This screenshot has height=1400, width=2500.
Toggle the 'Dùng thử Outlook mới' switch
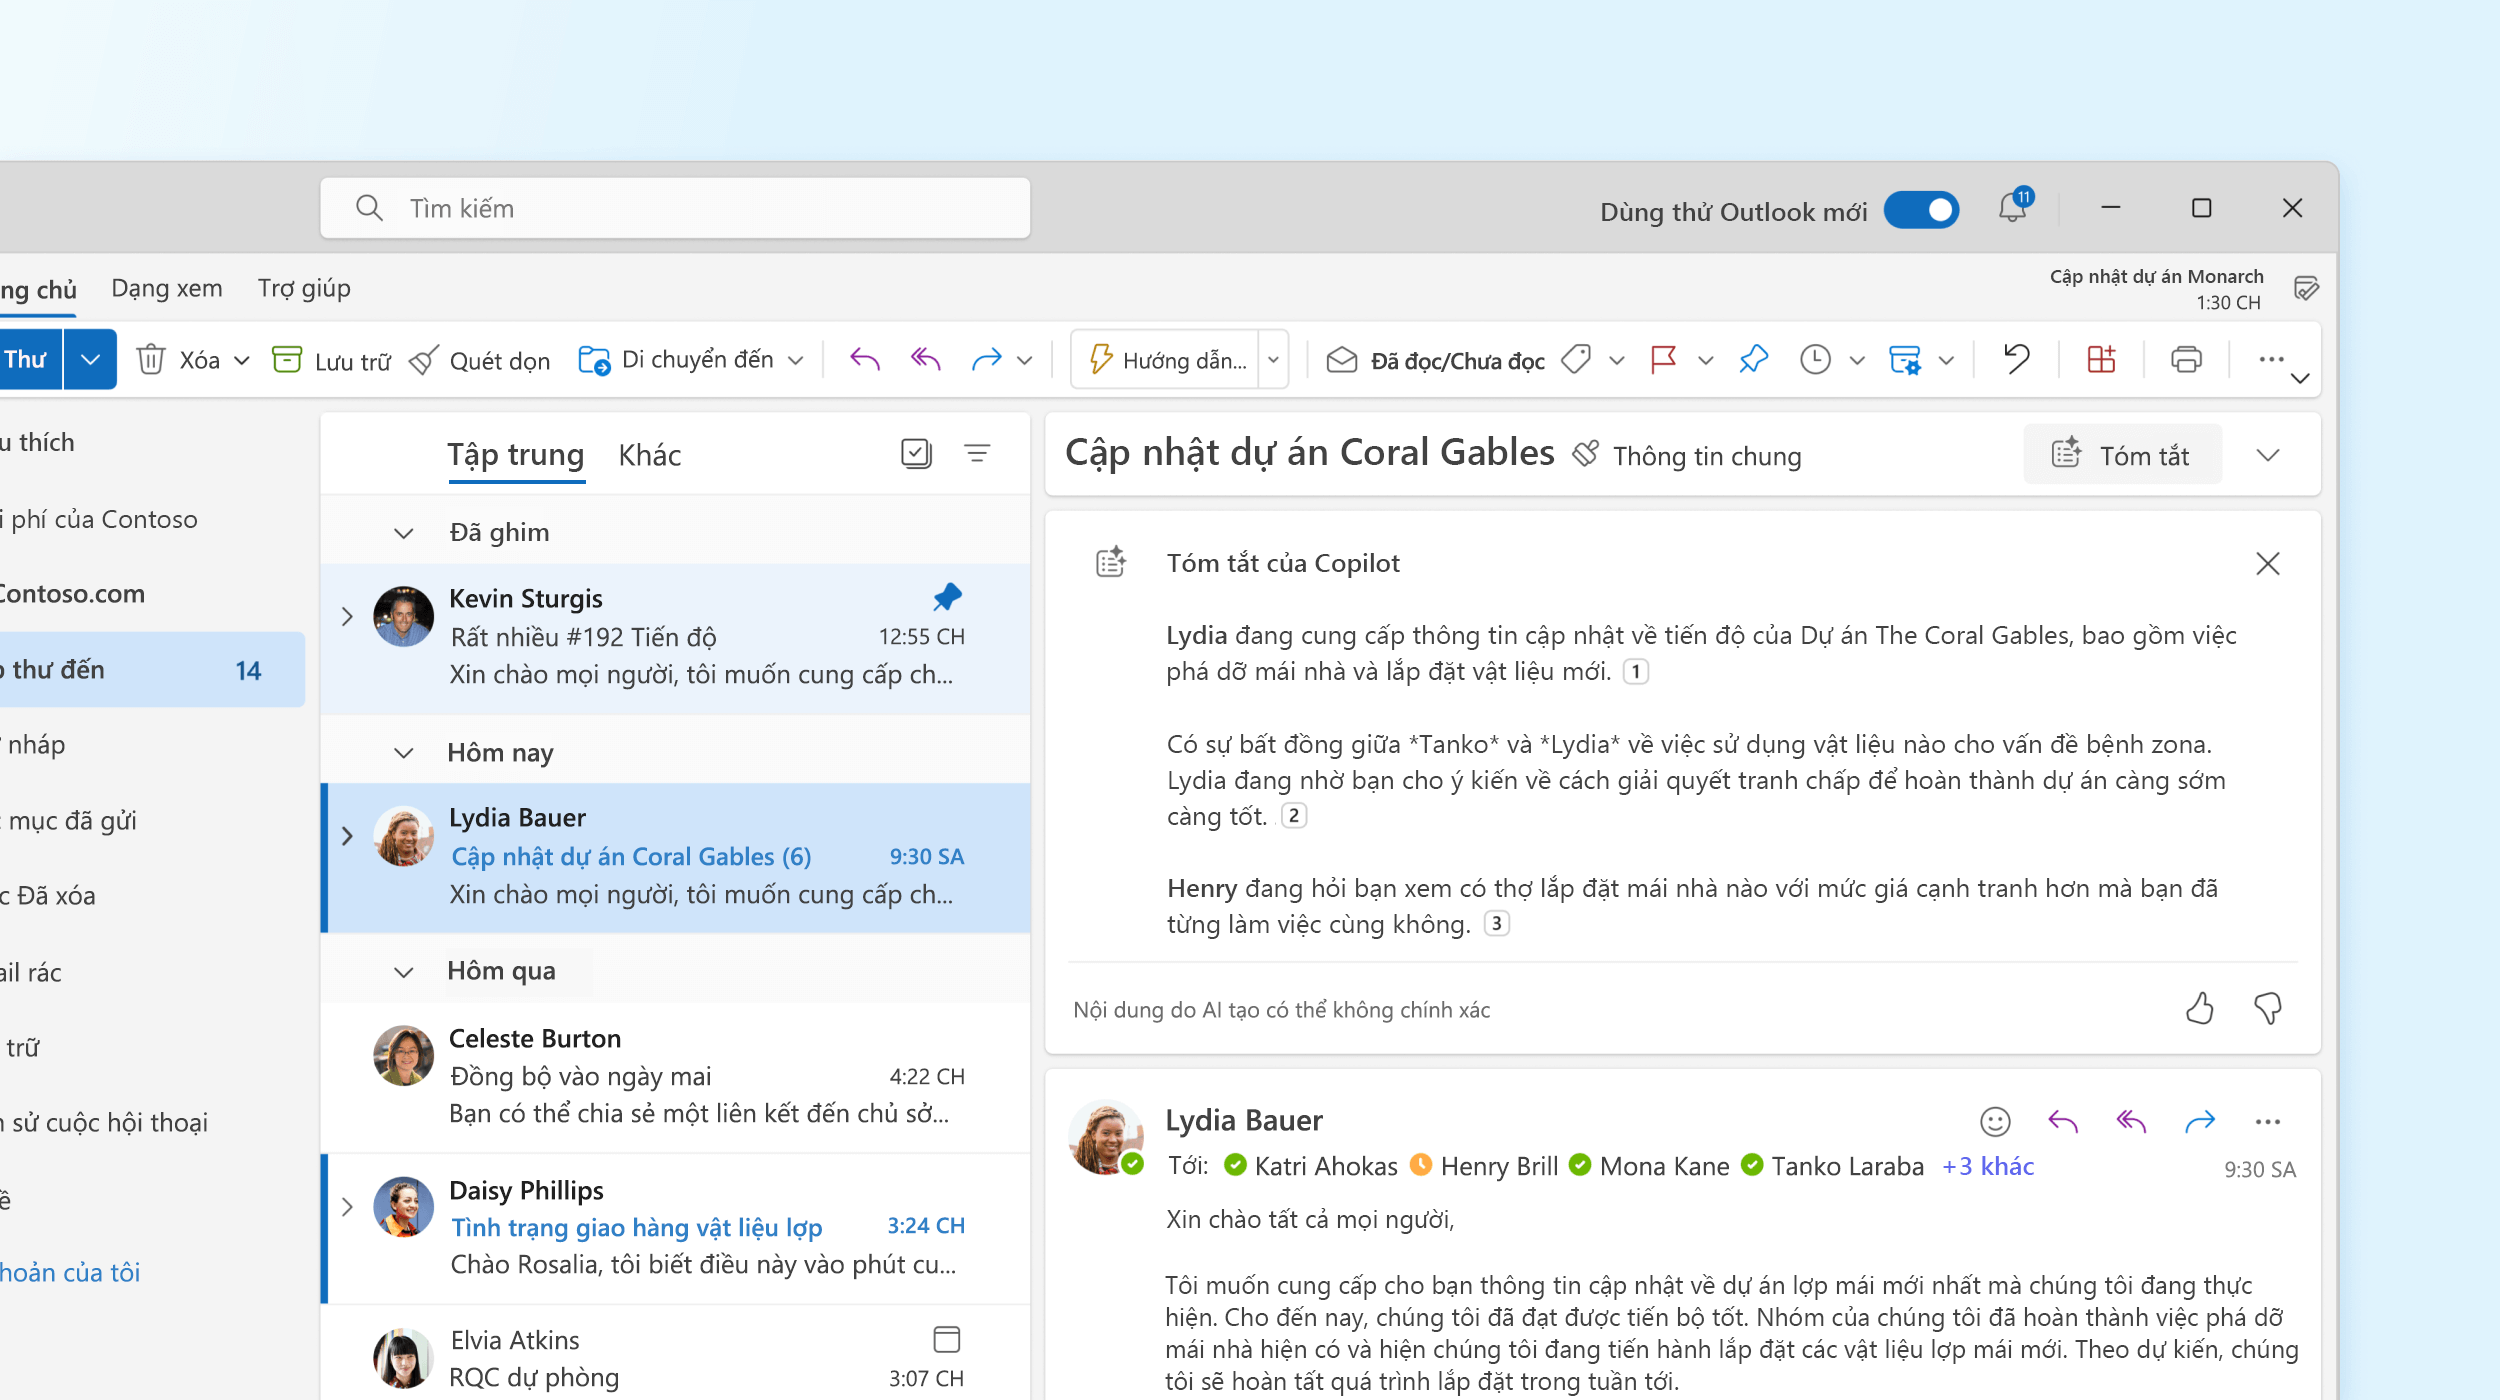click(1921, 208)
